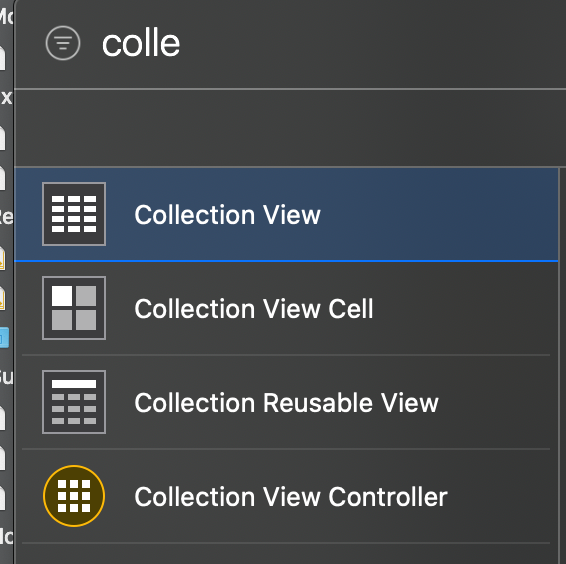Click the empty detail area above results list

coord(290,128)
